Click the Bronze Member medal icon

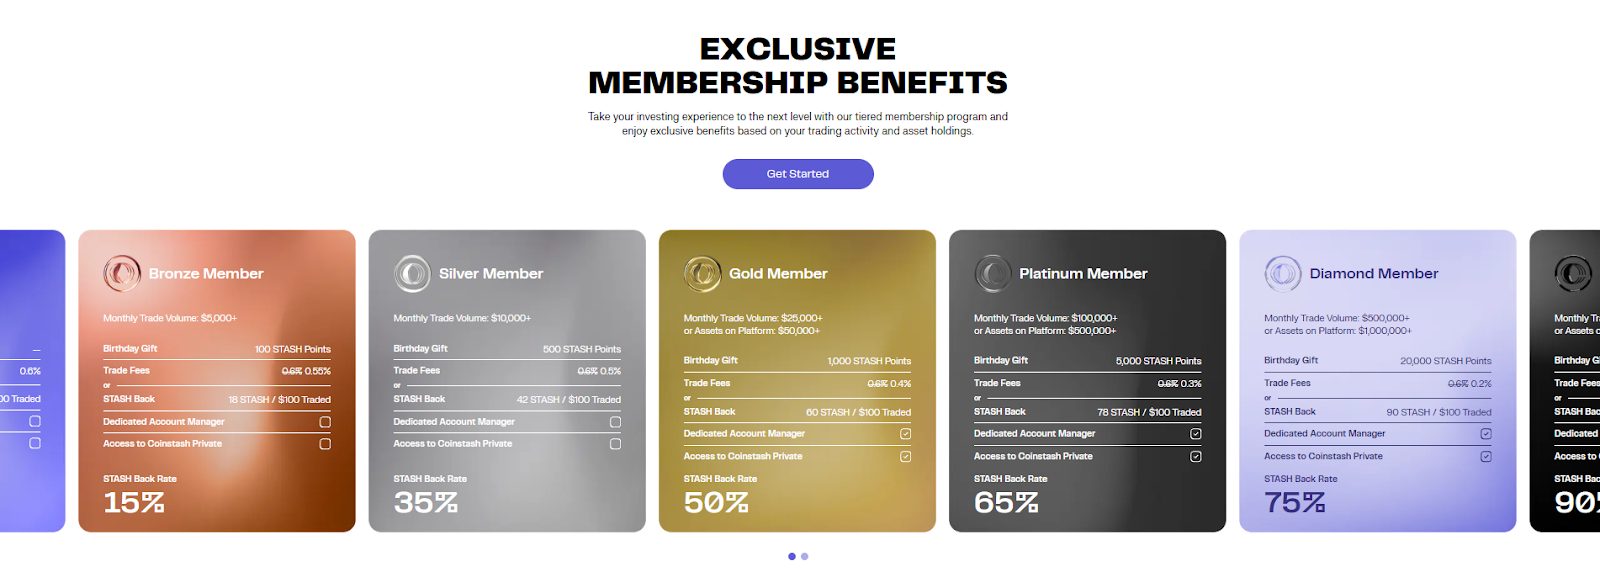122,273
